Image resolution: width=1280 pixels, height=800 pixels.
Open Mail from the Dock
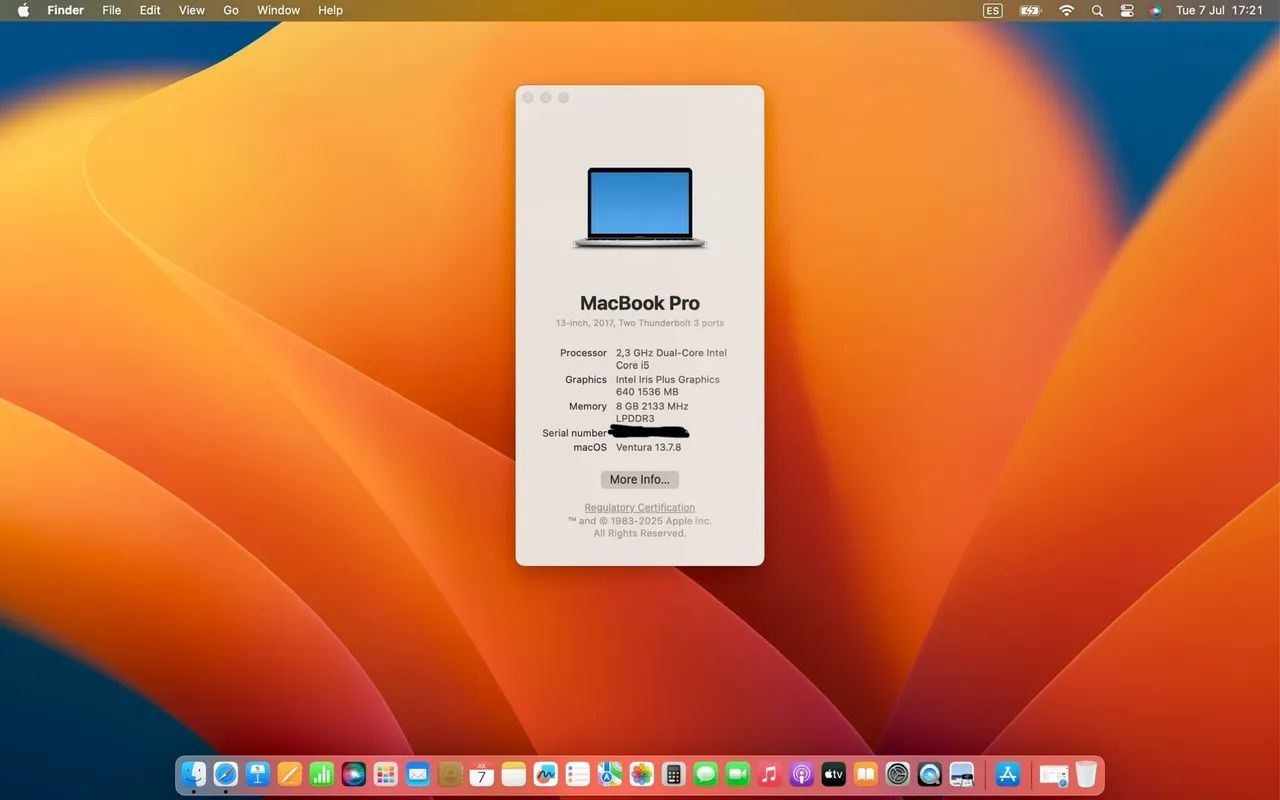coord(418,774)
